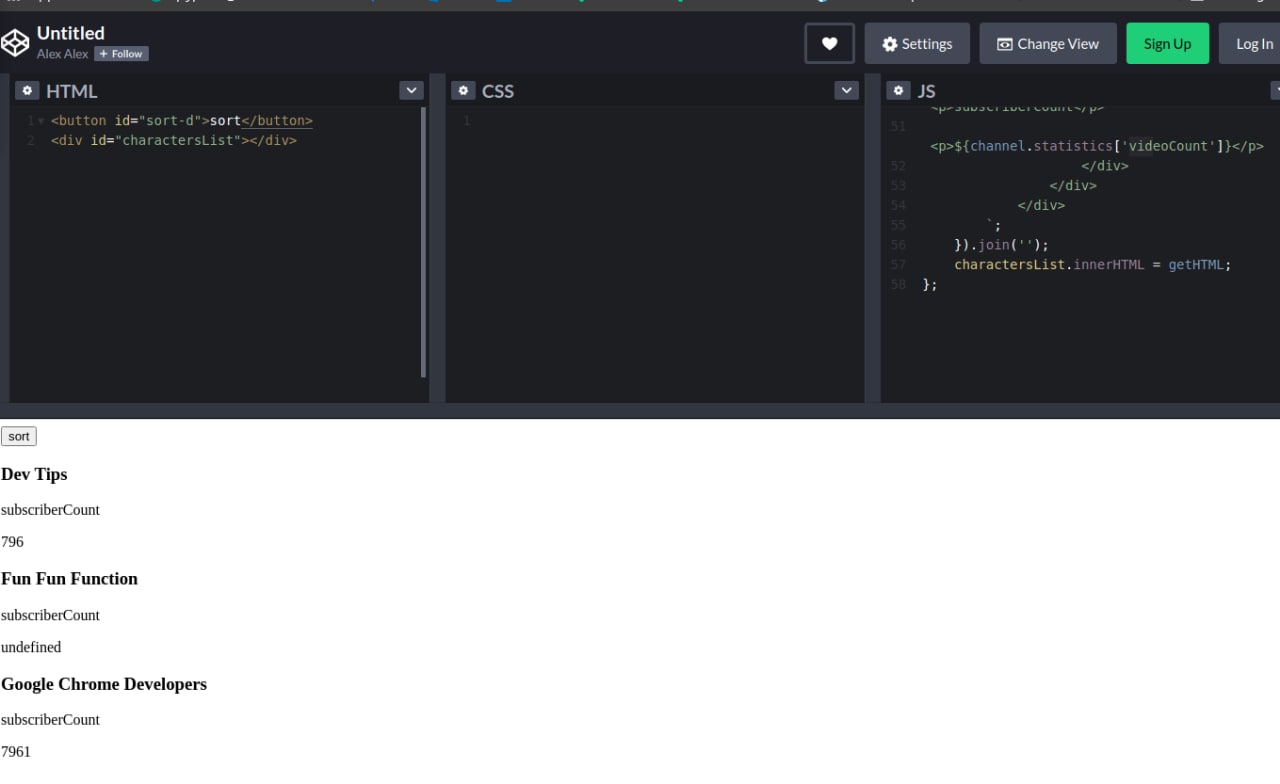This screenshot has width=1280, height=784.
Task: Click the JS panel title label
Action: pos(926,91)
